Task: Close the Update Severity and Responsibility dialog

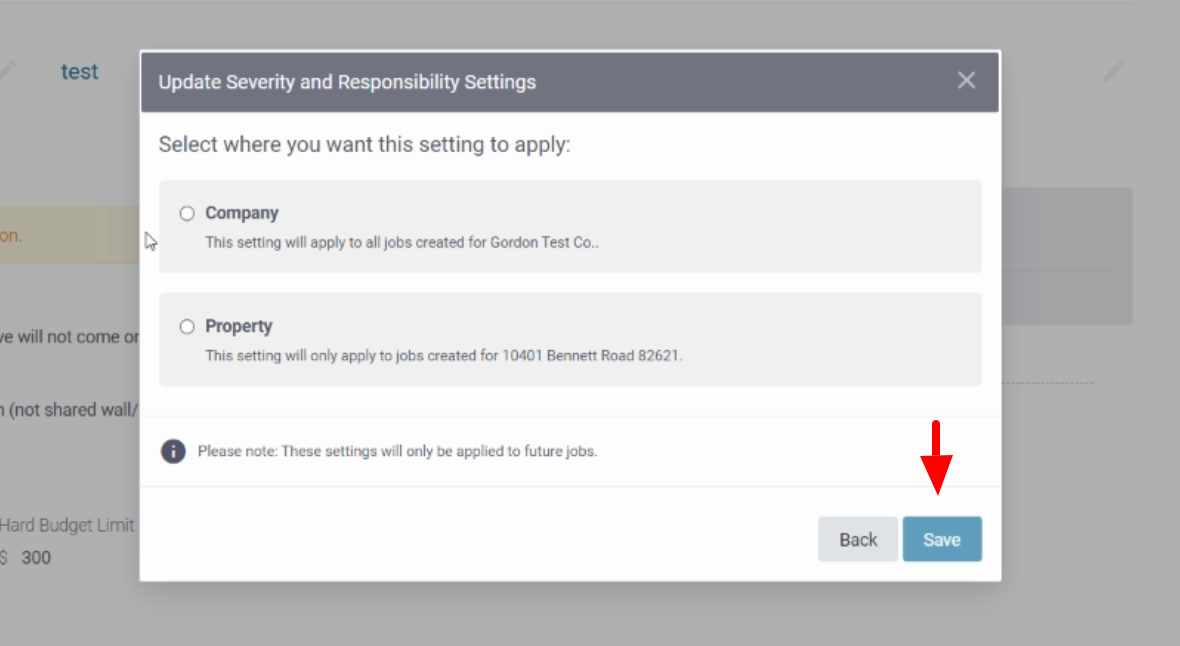Action: click(x=966, y=81)
